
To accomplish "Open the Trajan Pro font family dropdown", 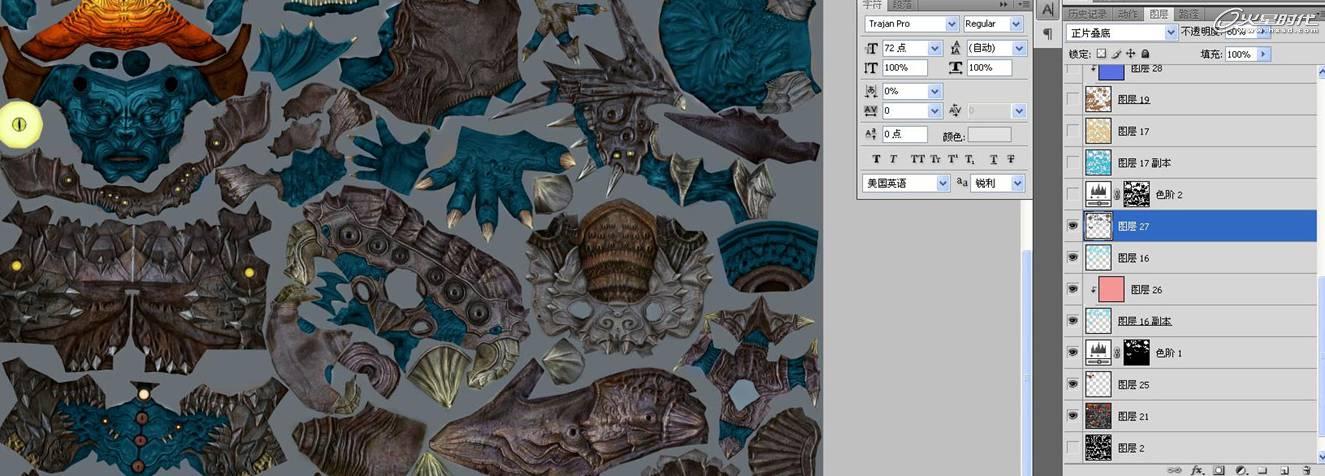I will click(x=950, y=23).
